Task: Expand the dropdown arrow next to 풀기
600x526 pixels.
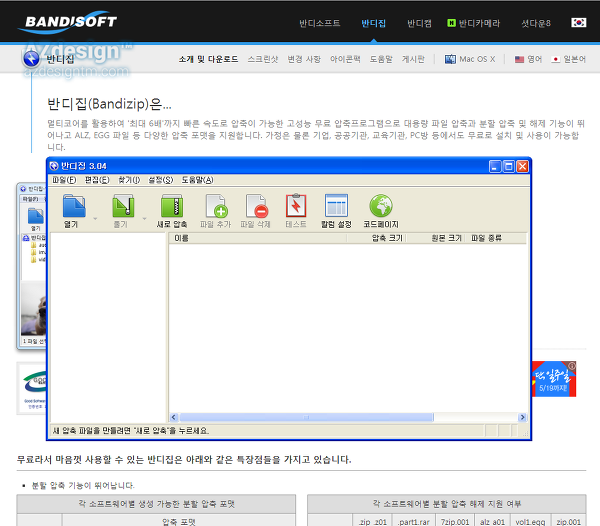Action: coord(144,218)
